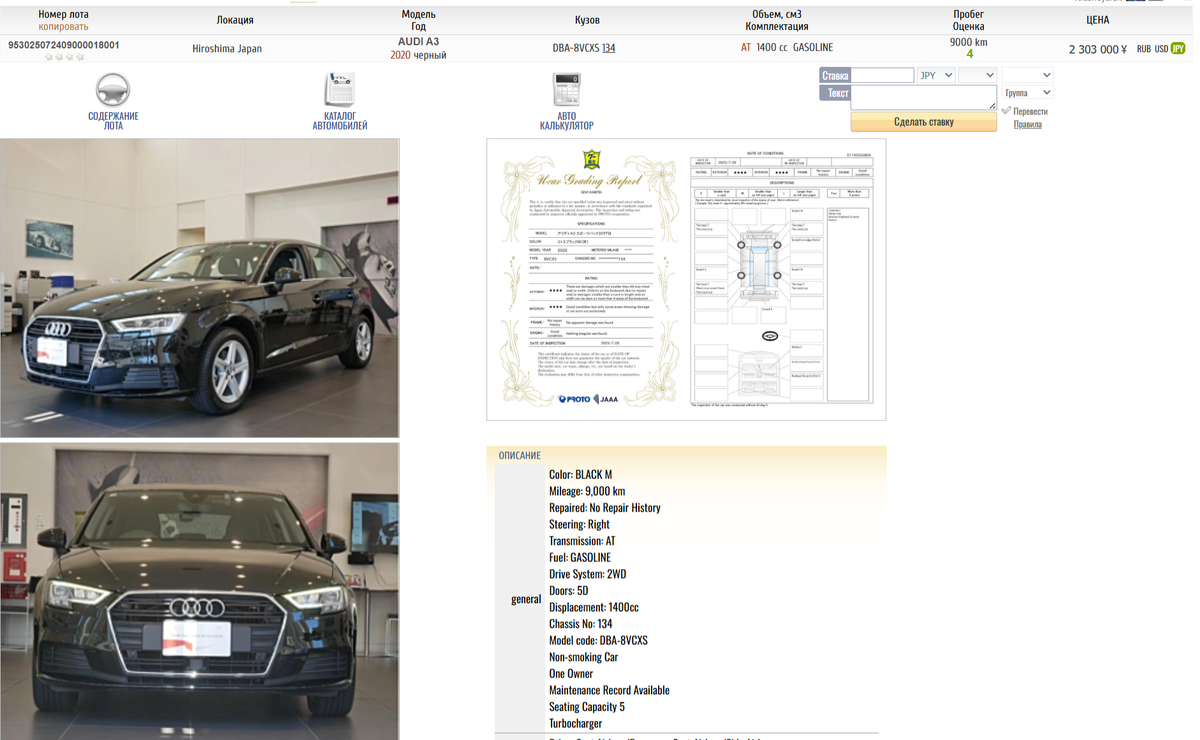Click the 'Содержание лота' label
Viewport: 1200px width, 740px height.
113,121
